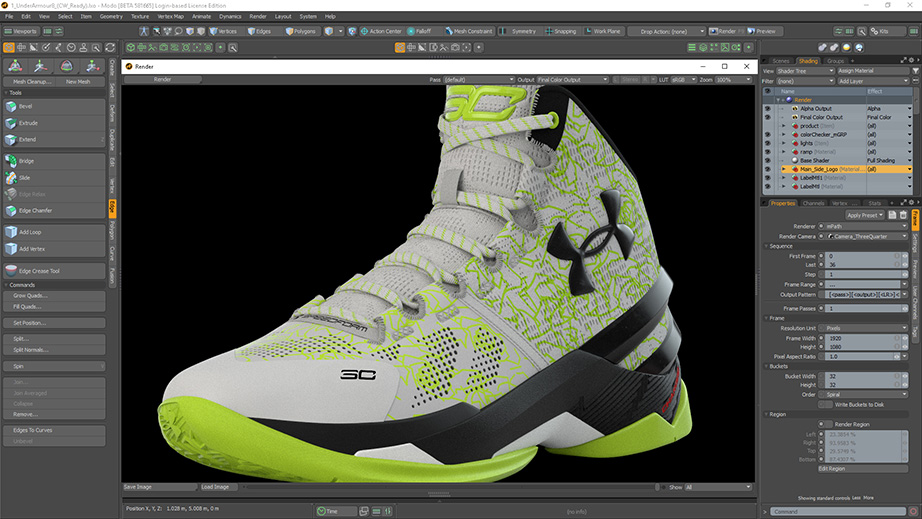Viewport: 922px width, 519px height.
Task: Toggle visibility of Main_Side_Logo layer
Action: 767,169
